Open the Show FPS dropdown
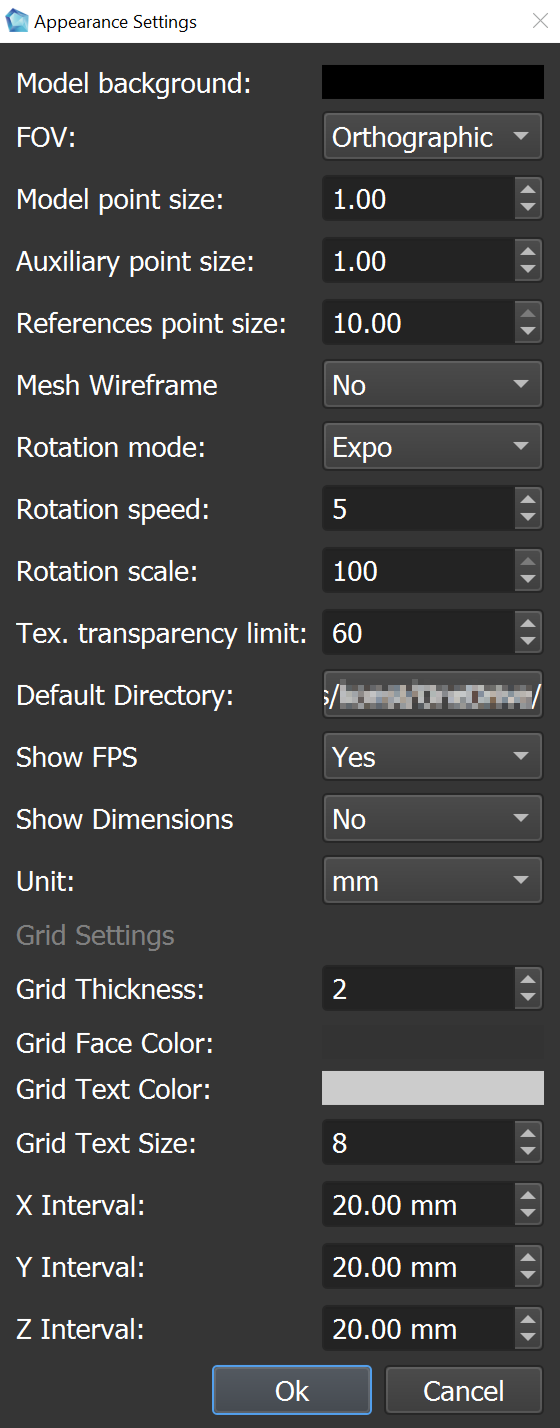Viewport: 560px width, 1428px height. point(432,757)
